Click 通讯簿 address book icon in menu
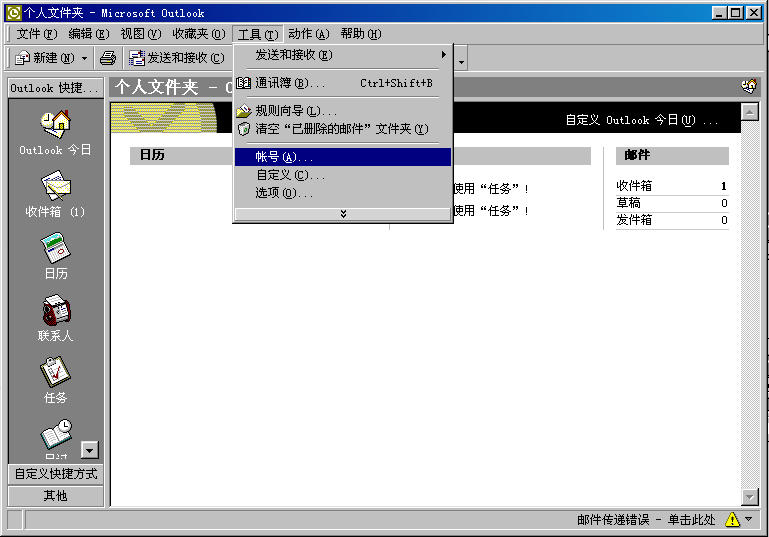 [x=244, y=83]
